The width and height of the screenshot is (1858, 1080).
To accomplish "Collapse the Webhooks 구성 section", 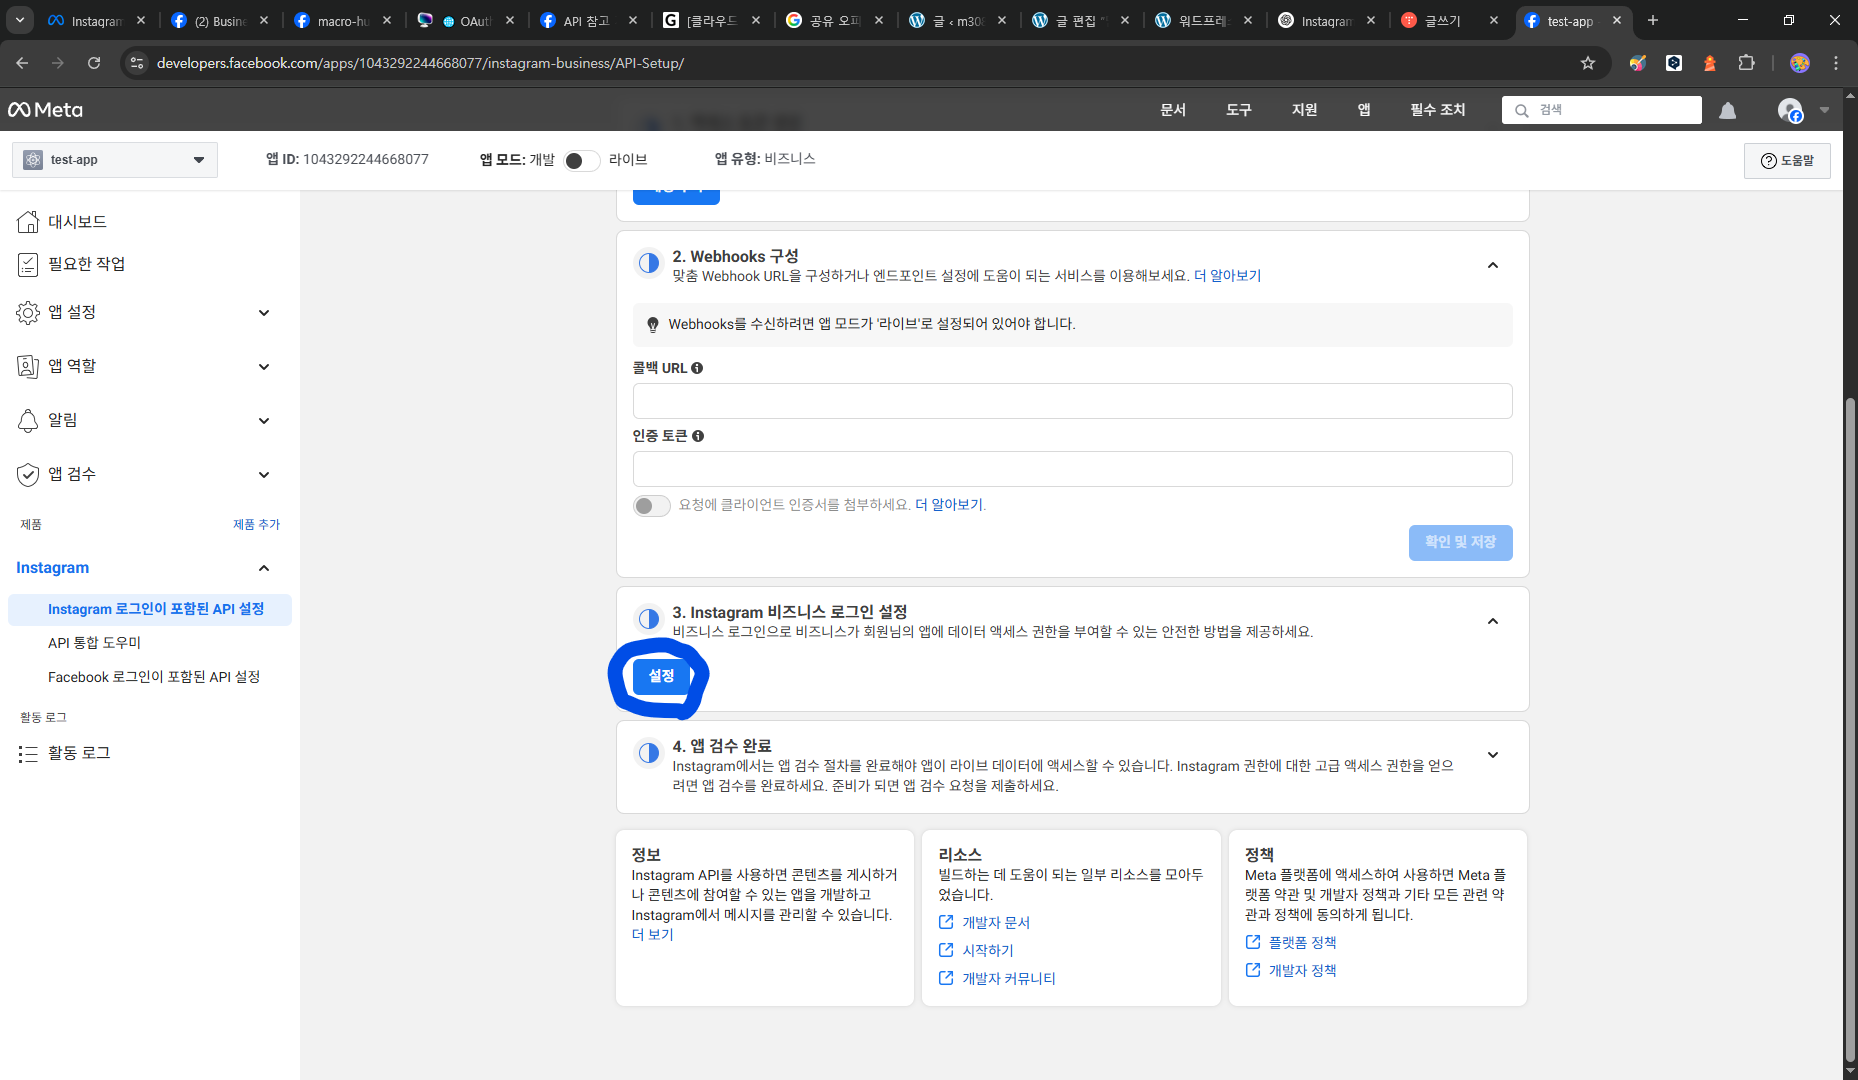I will pos(1493,265).
